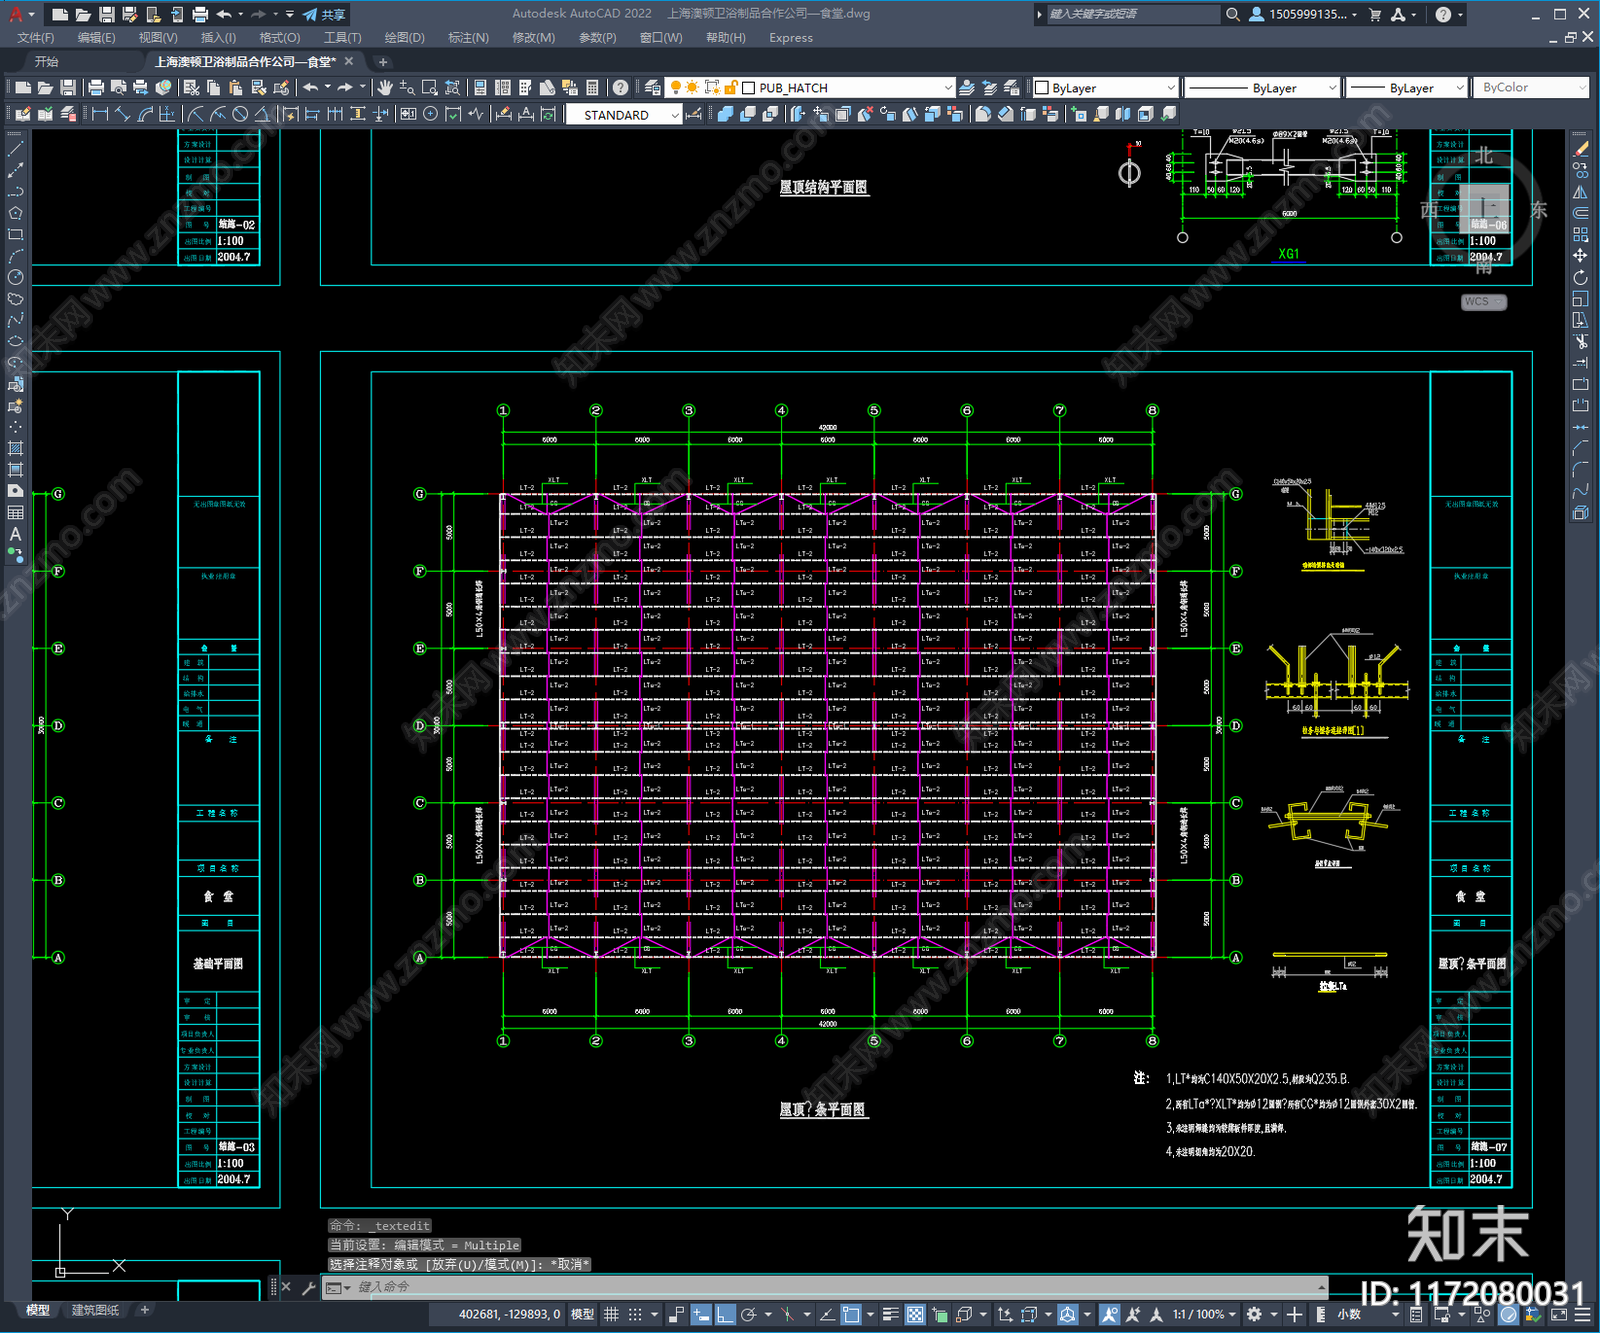The width and height of the screenshot is (1600, 1333).
Task: Select the Move tool in modify toolbar
Action: coord(1580,256)
